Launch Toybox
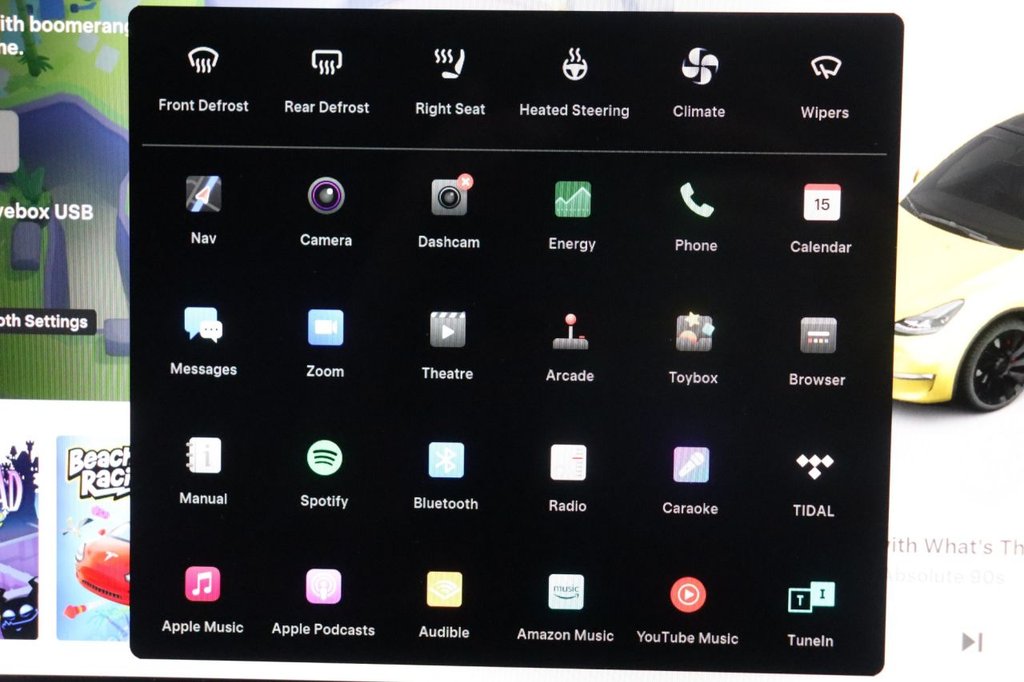The height and width of the screenshot is (682, 1024). (x=693, y=333)
